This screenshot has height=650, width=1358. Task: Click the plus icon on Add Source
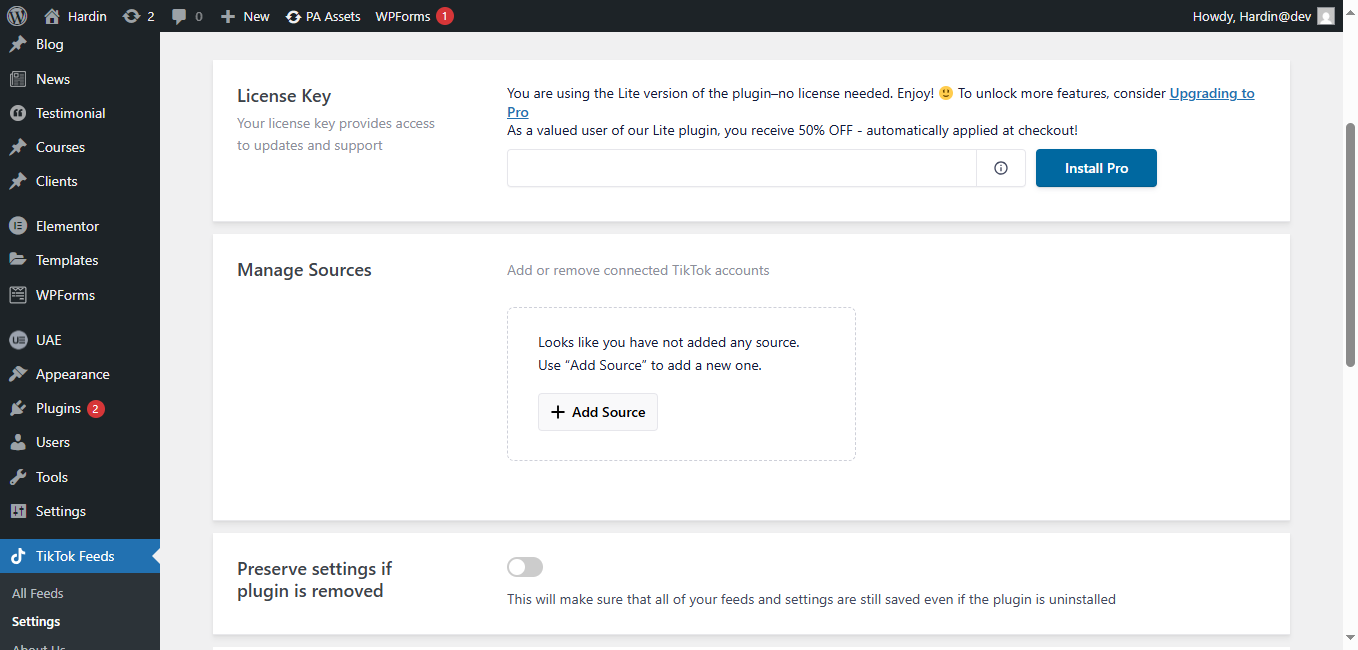pyautogui.click(x=558, y=412)
